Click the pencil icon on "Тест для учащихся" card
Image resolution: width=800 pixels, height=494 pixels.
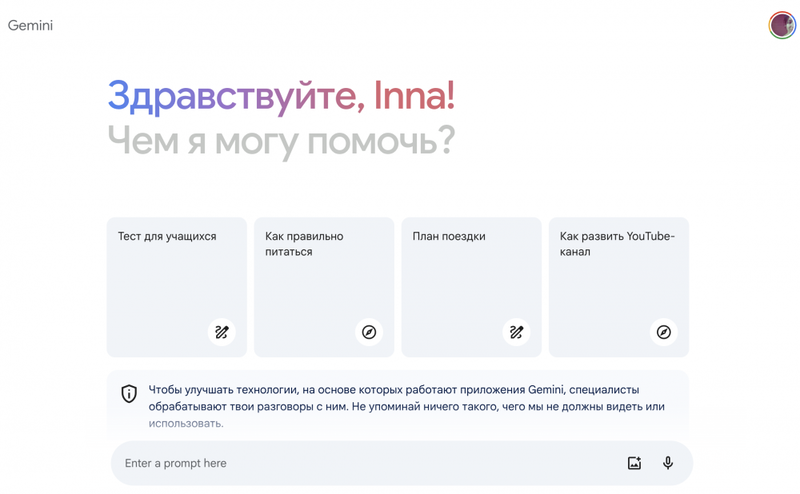click(221, 332)
